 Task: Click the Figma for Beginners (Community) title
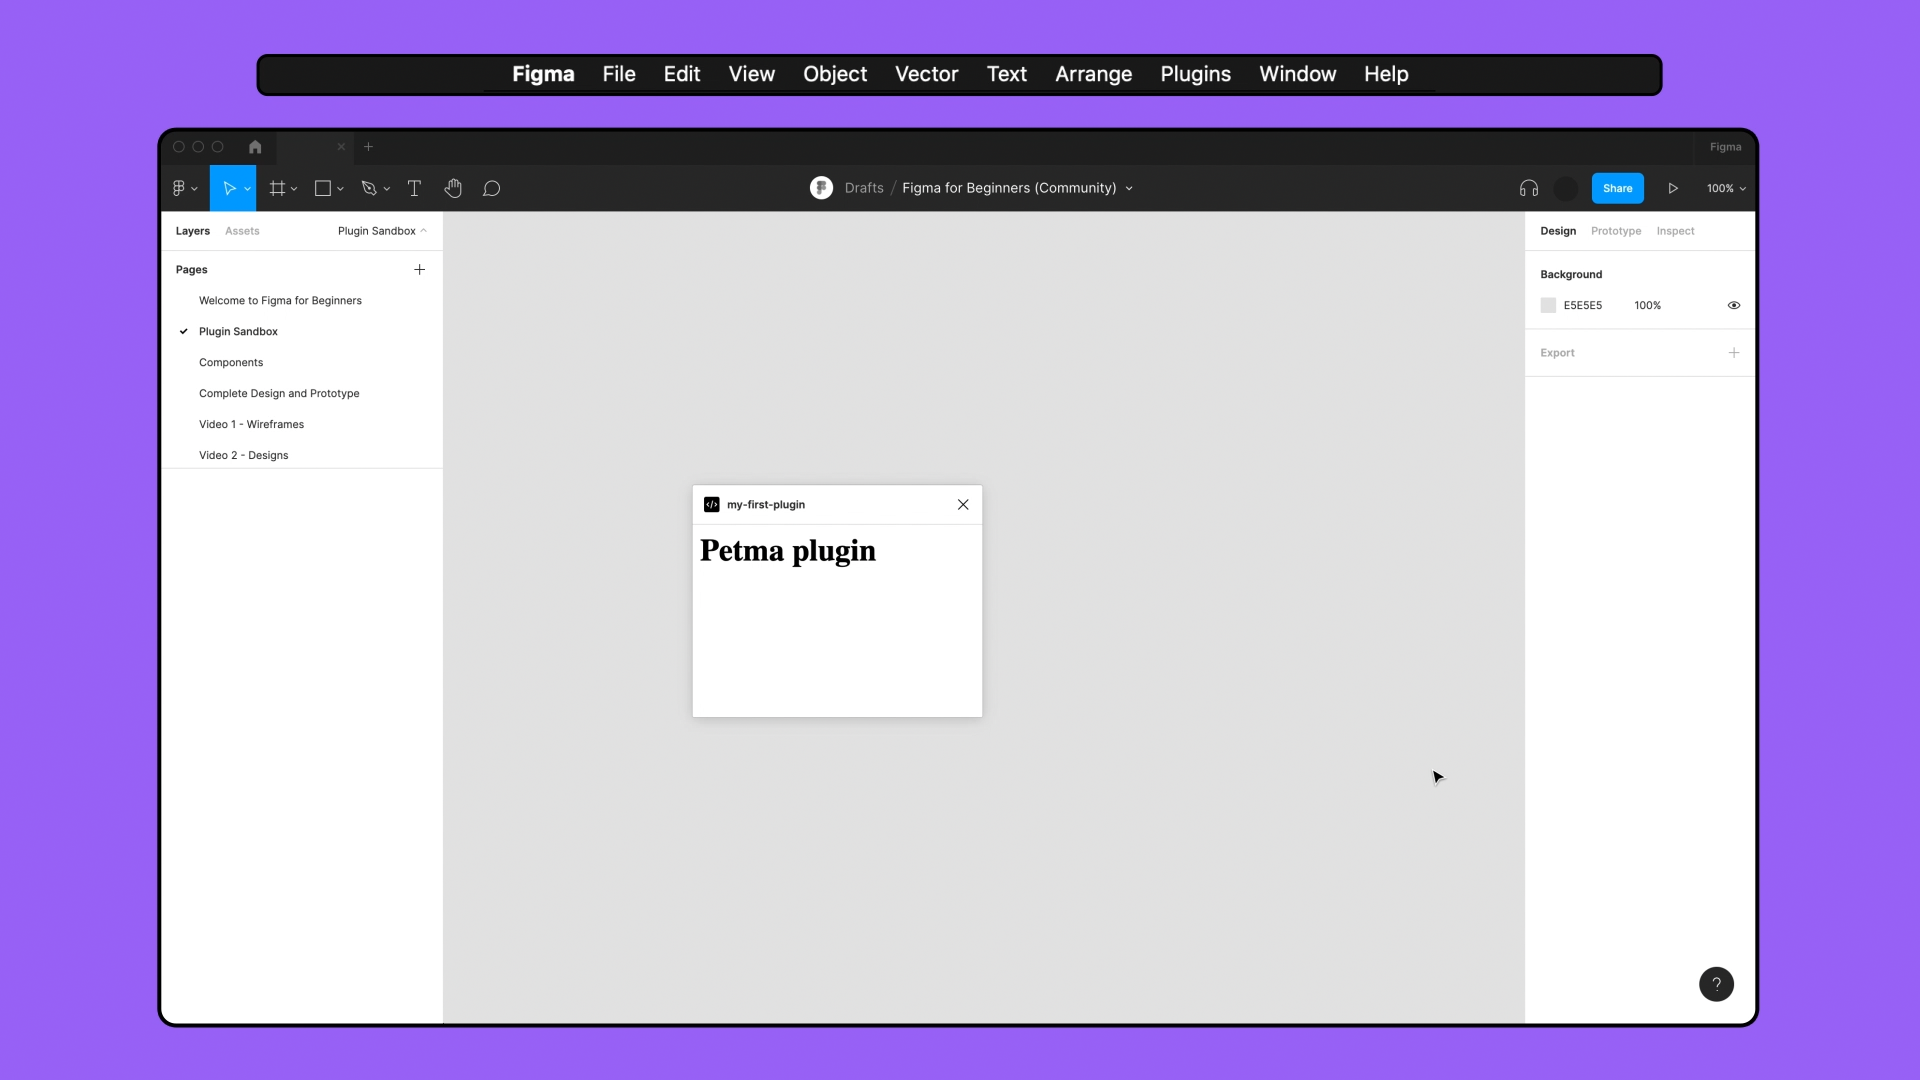(1009, 188)
